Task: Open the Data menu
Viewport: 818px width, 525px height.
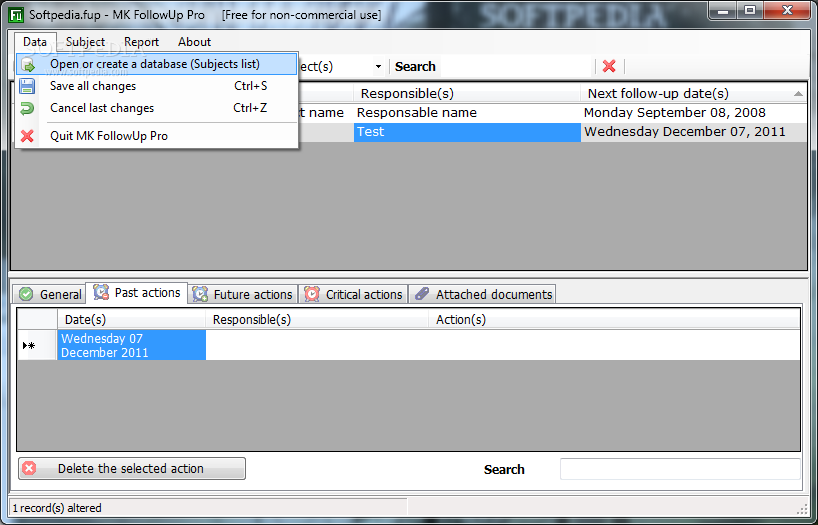Action: pyautogui.click(x=35, y=42)
